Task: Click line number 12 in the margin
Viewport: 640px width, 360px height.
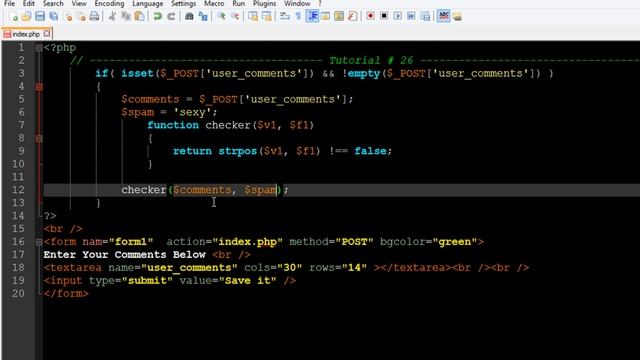Action: tap(18, 190)
